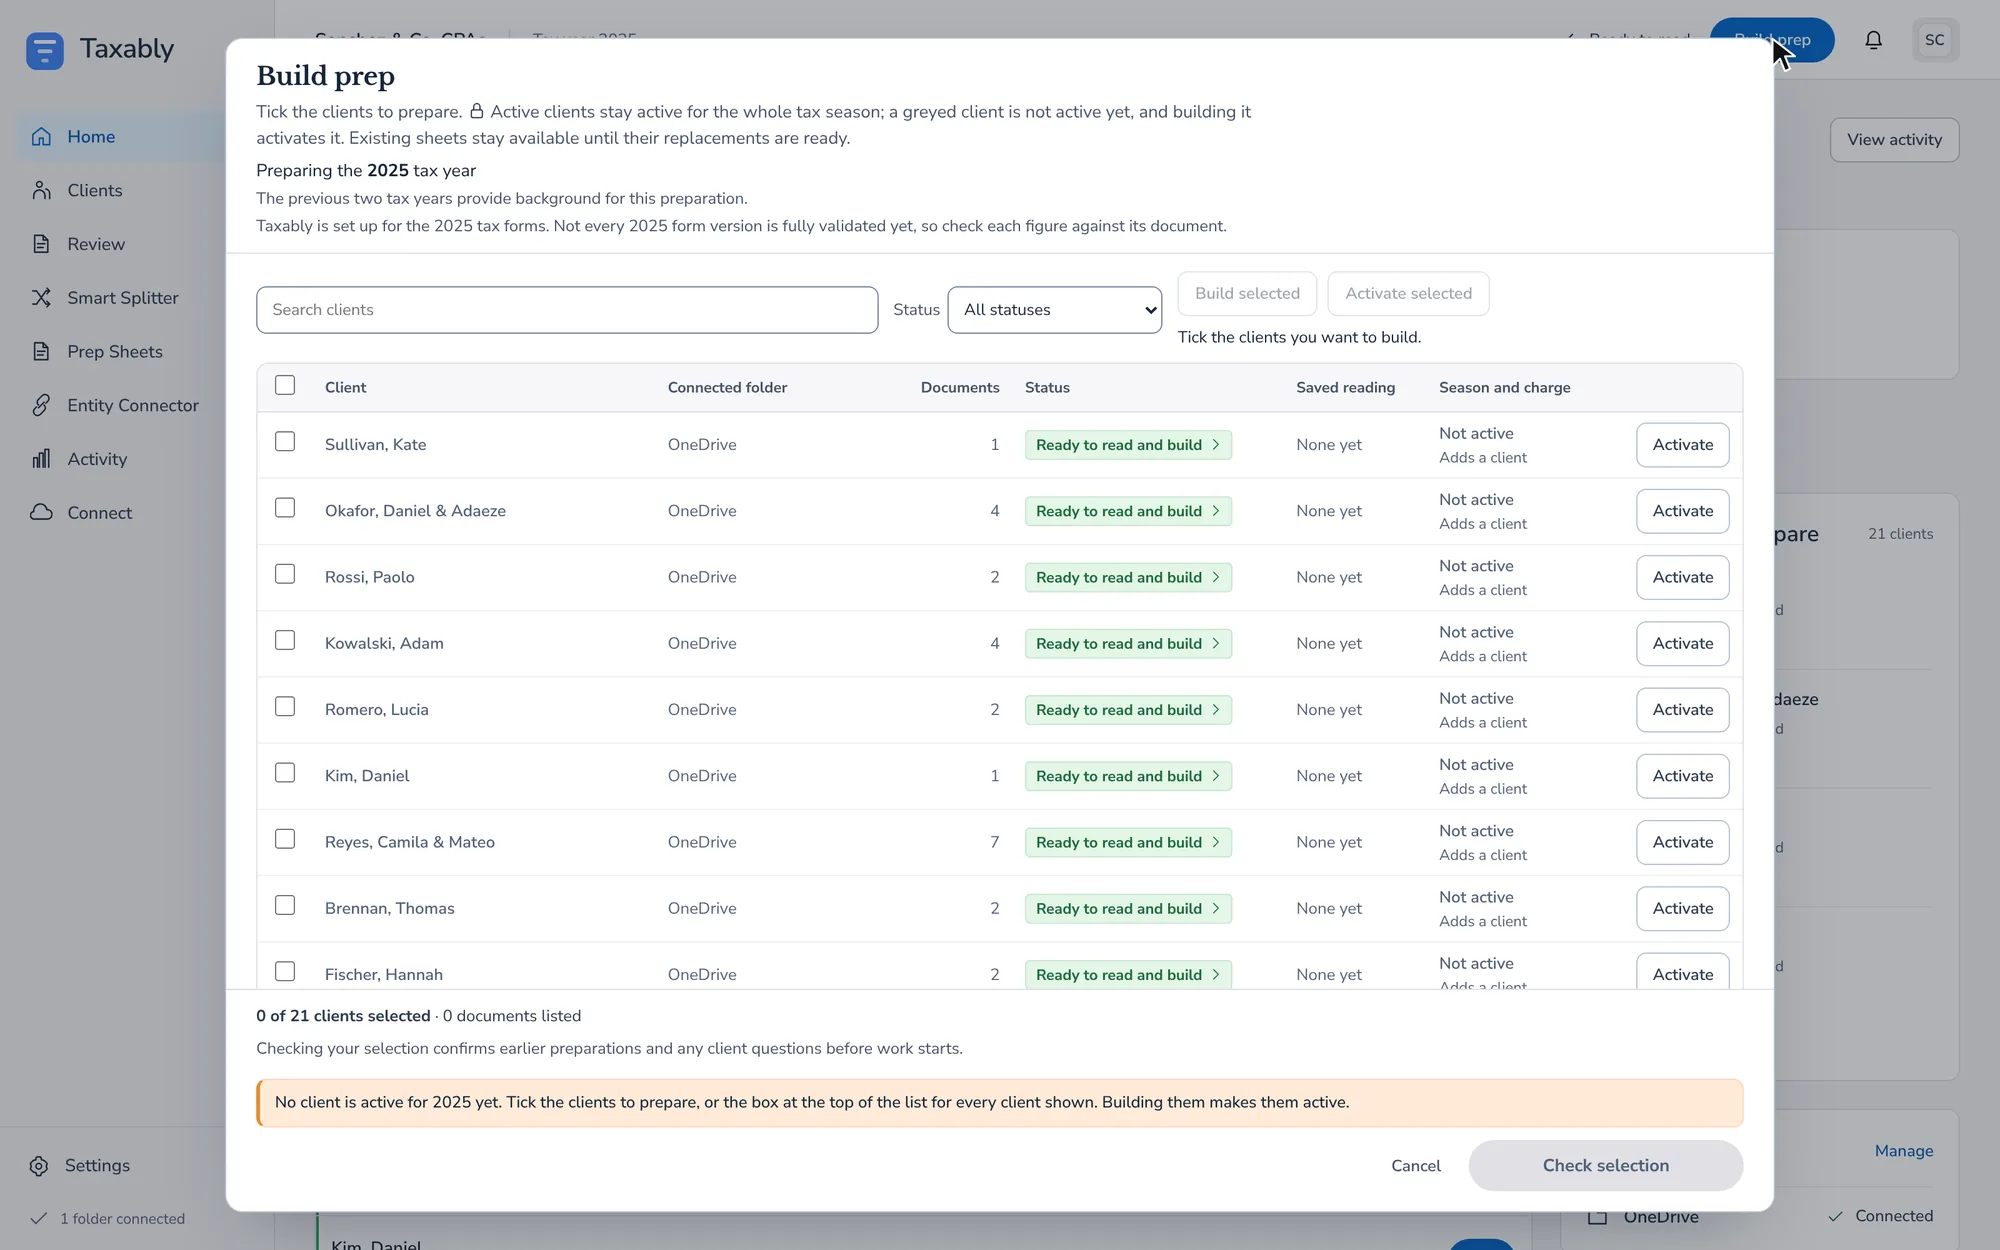Tick the checkbox for Kowalski, Adam
The width and height of the screenshot is (2000, 1250).
tap(285, 640)
